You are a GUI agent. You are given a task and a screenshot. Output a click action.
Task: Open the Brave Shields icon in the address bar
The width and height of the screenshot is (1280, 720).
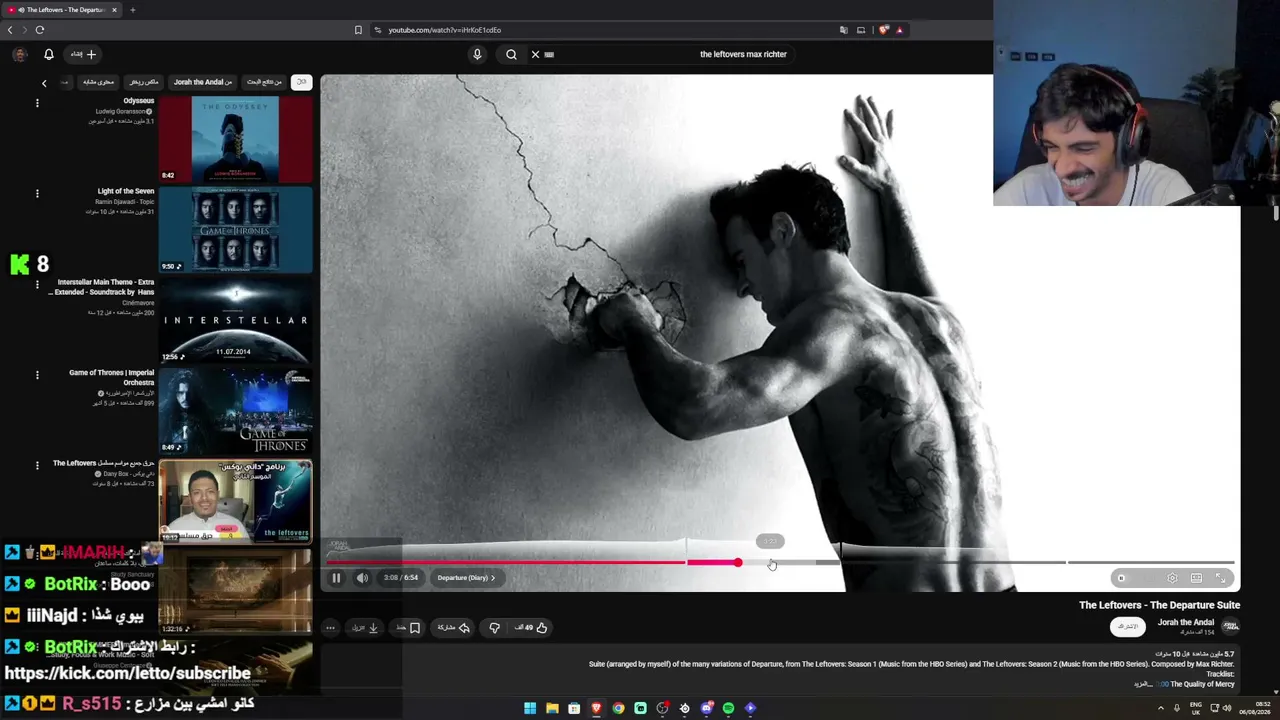[883, 30]
